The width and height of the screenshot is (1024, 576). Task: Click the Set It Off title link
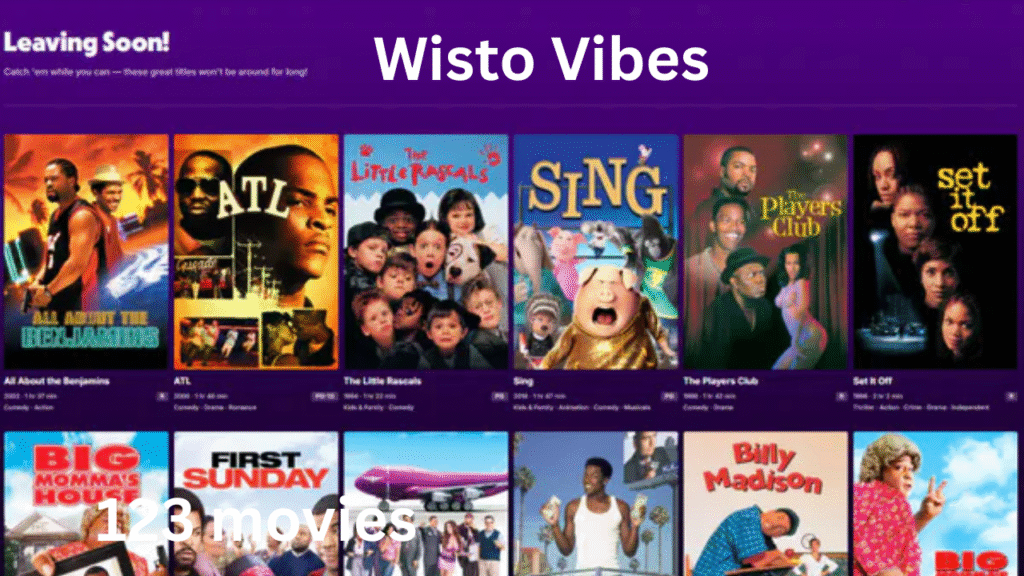tap(872, 381)
